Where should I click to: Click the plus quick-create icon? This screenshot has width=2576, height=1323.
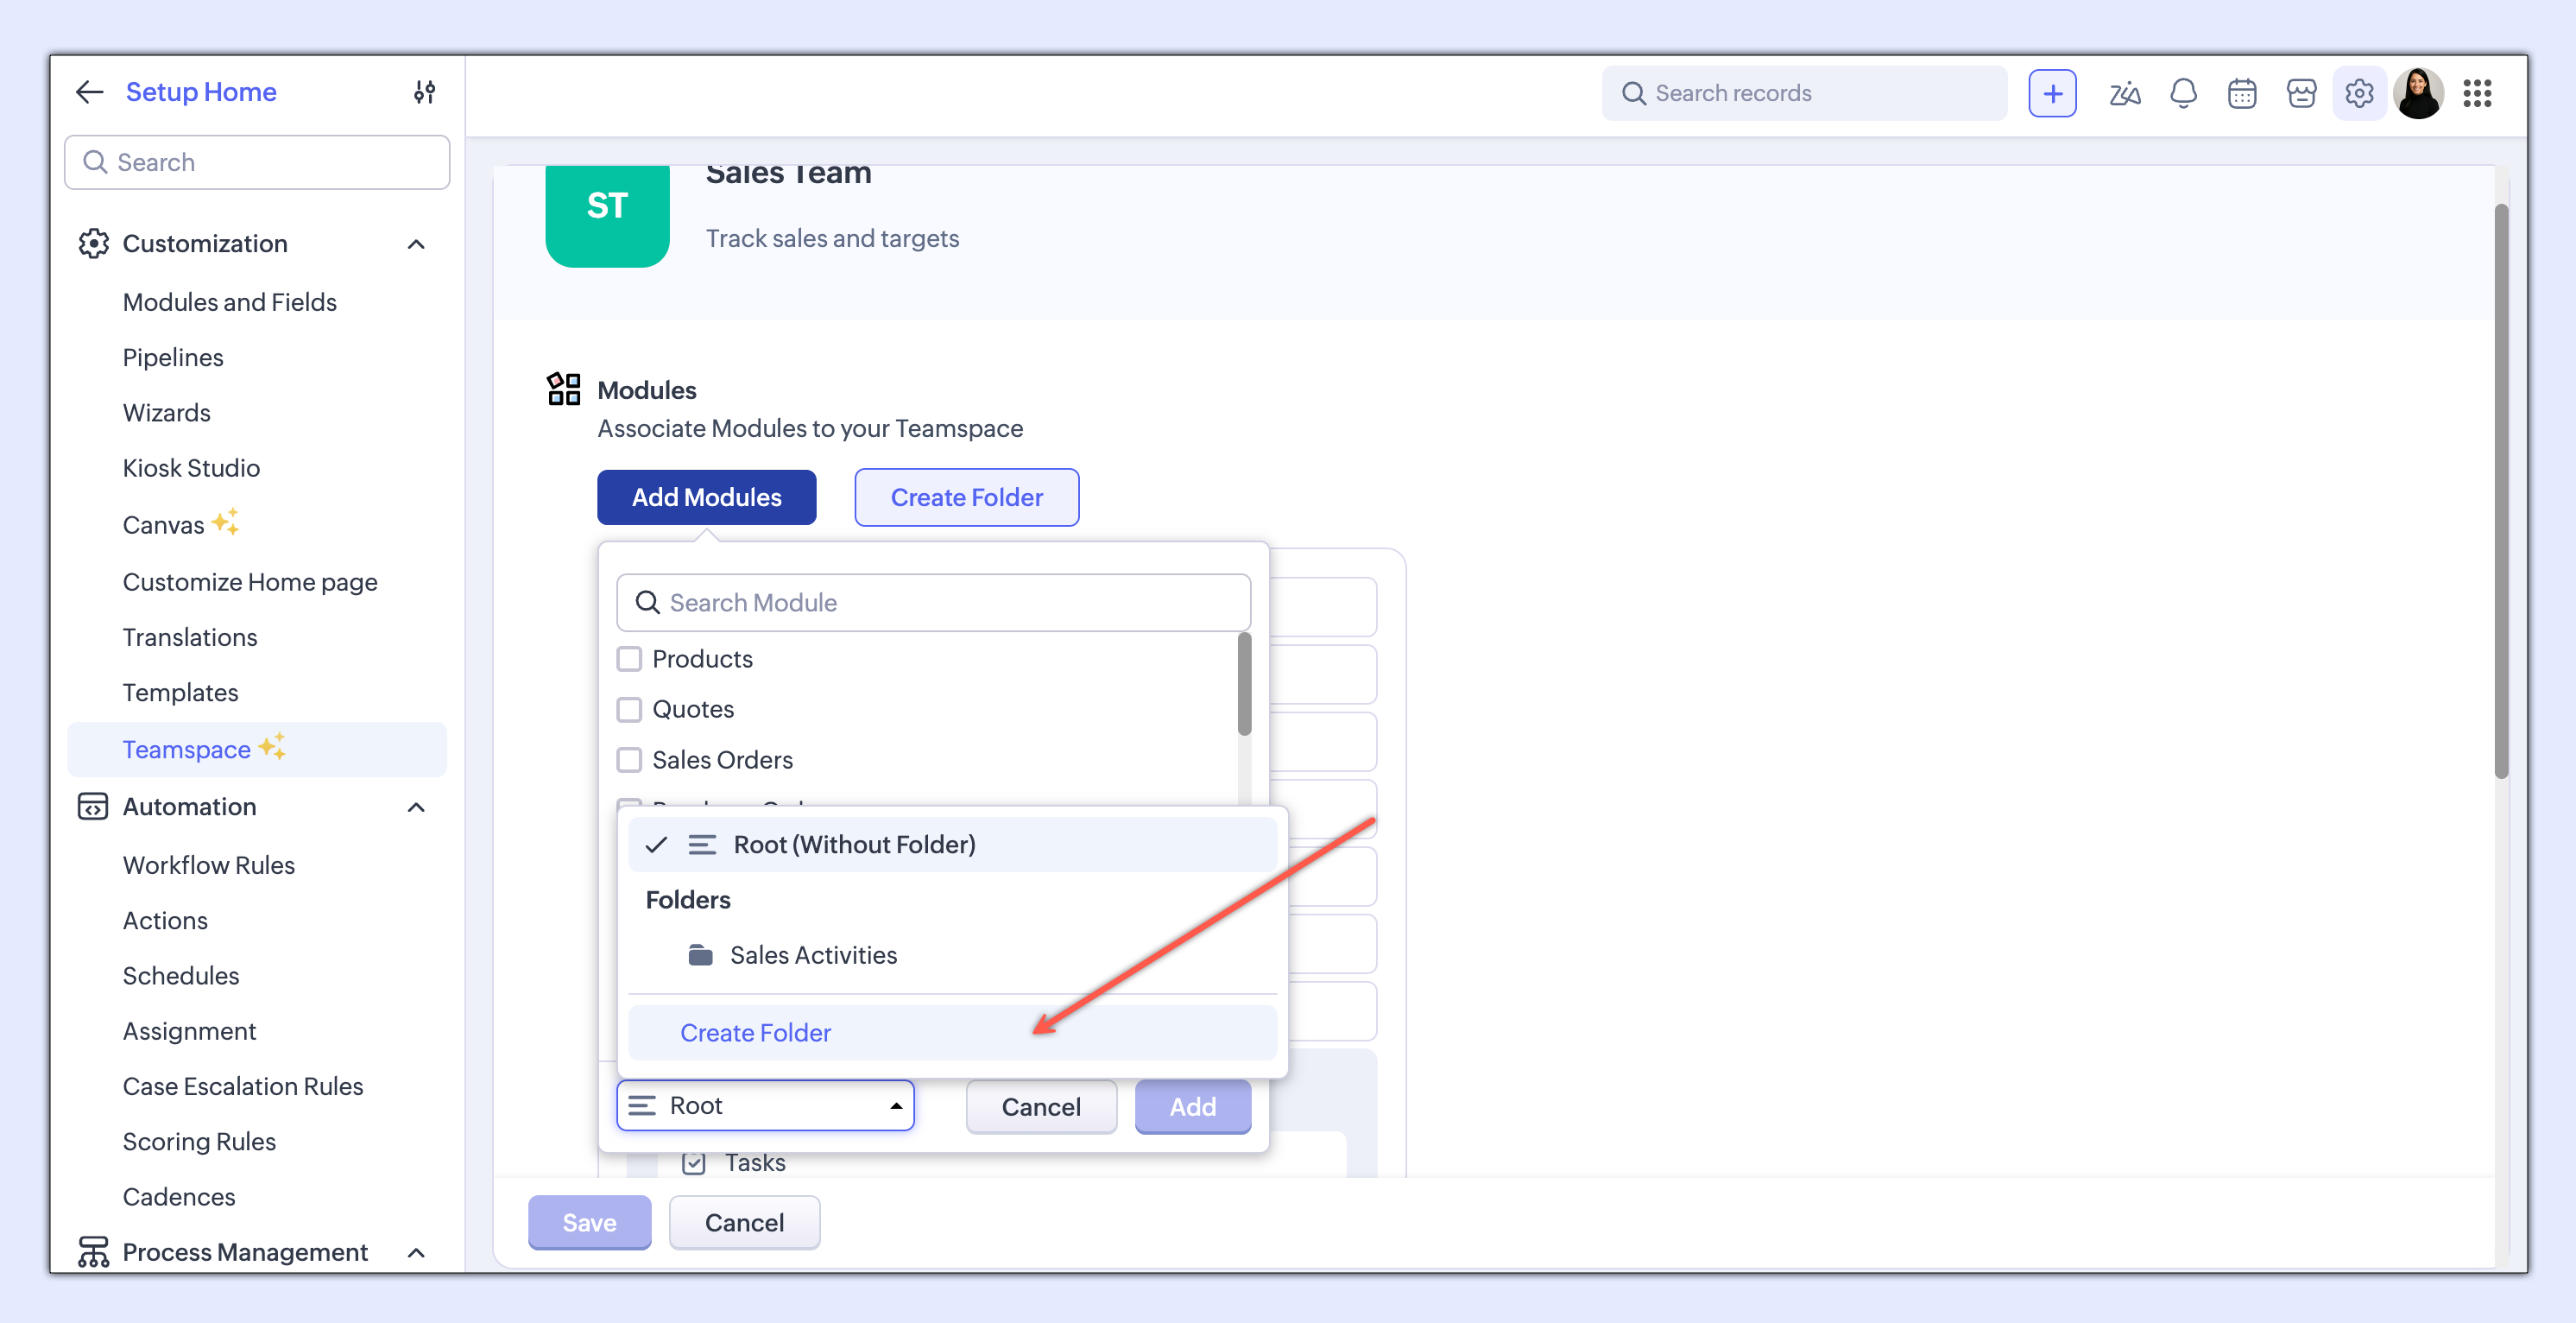click(2052, 93)
